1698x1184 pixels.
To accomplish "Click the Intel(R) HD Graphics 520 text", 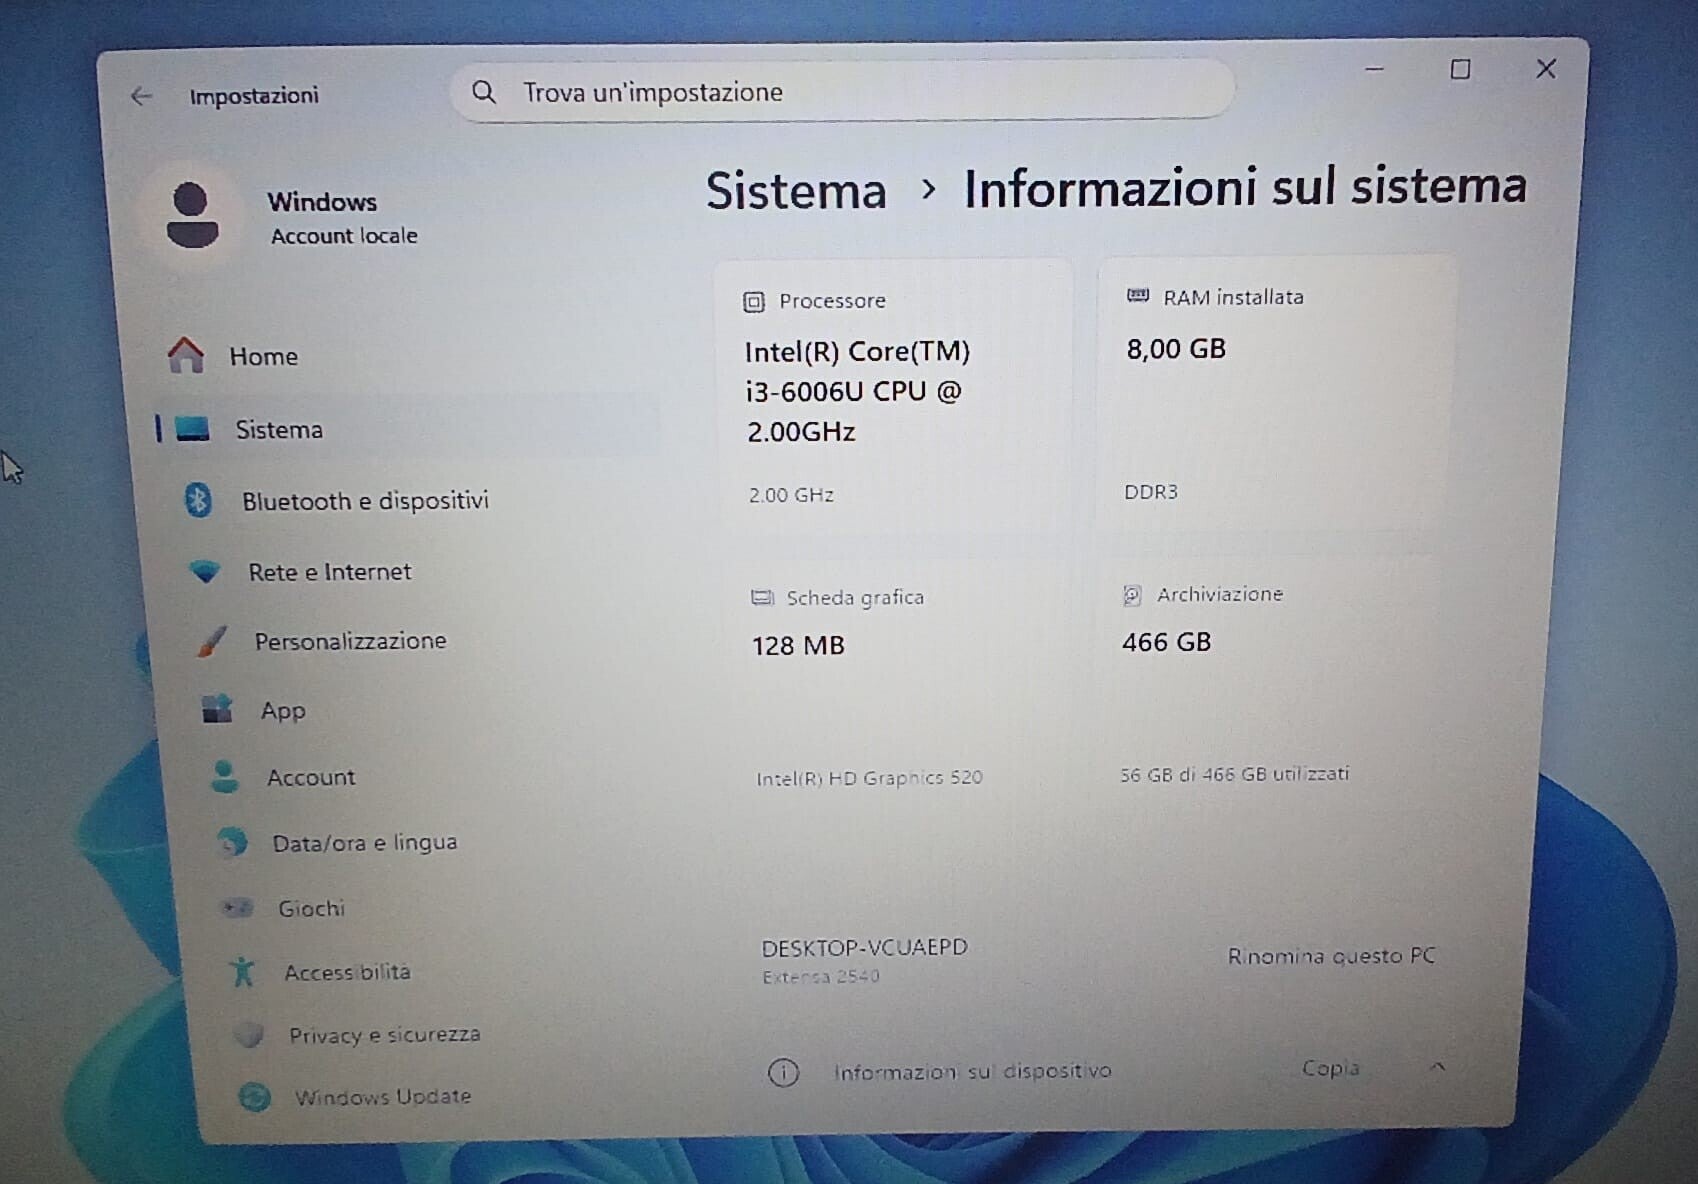I will click(x=870, y=778).
